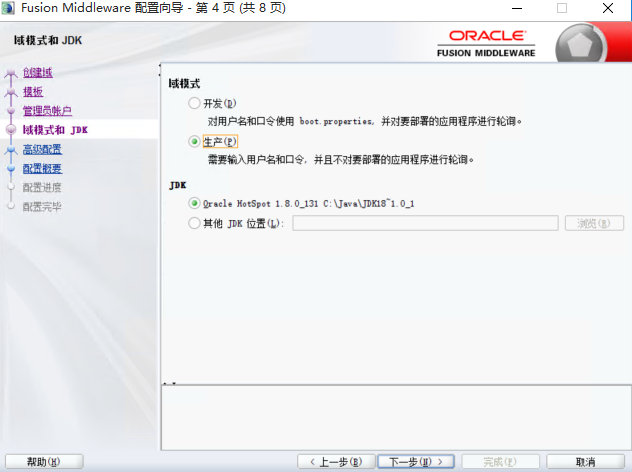Click the JDK section heading
Viewport: 632px width, 472px height.
[x=178, y=185]
